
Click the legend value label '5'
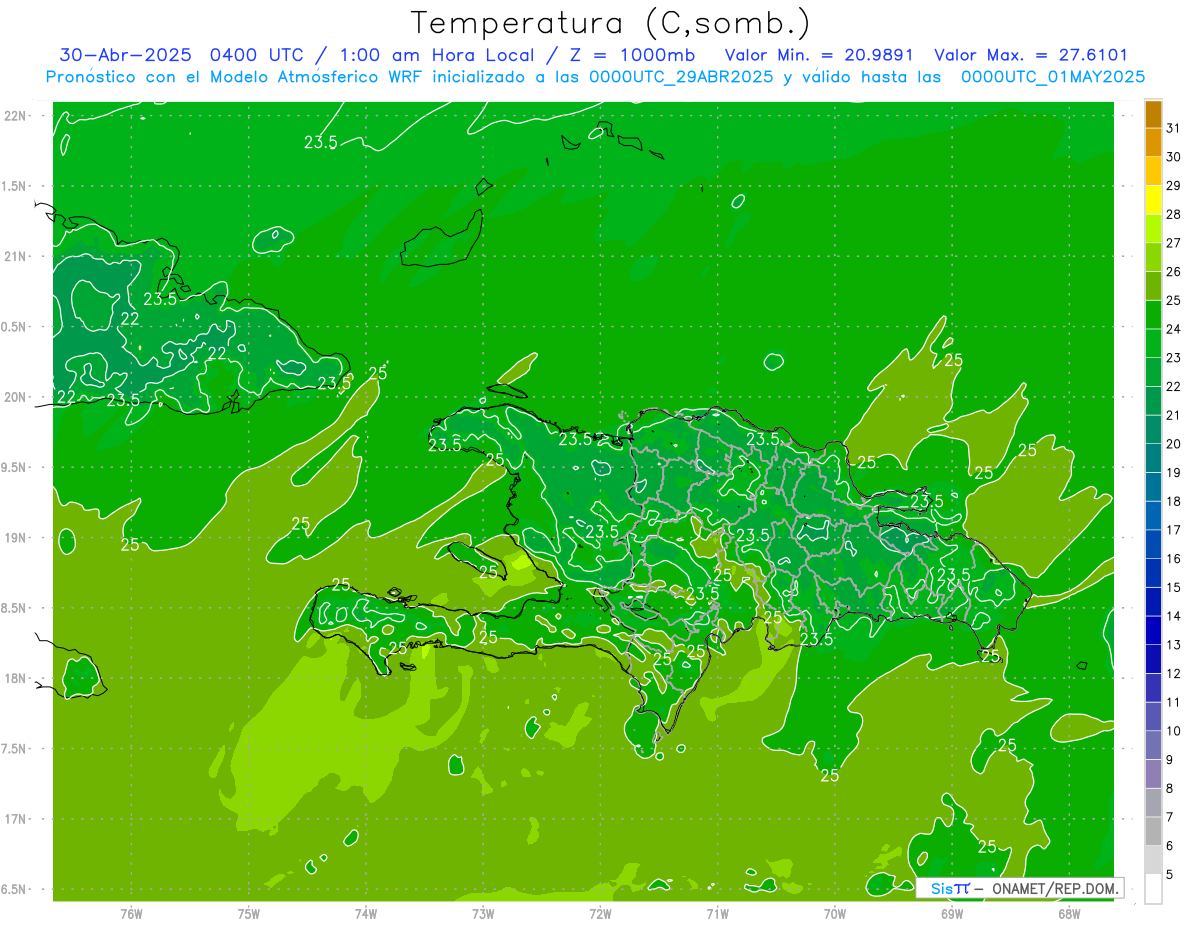1169,874
